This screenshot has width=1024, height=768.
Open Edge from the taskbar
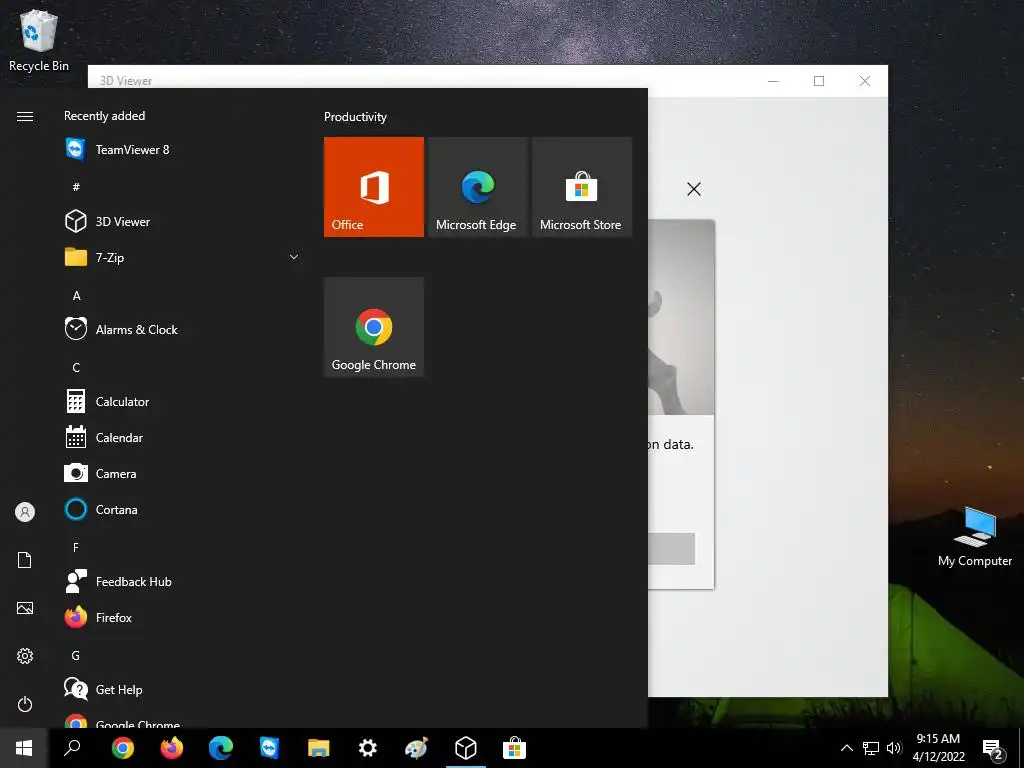pos(221,748)
